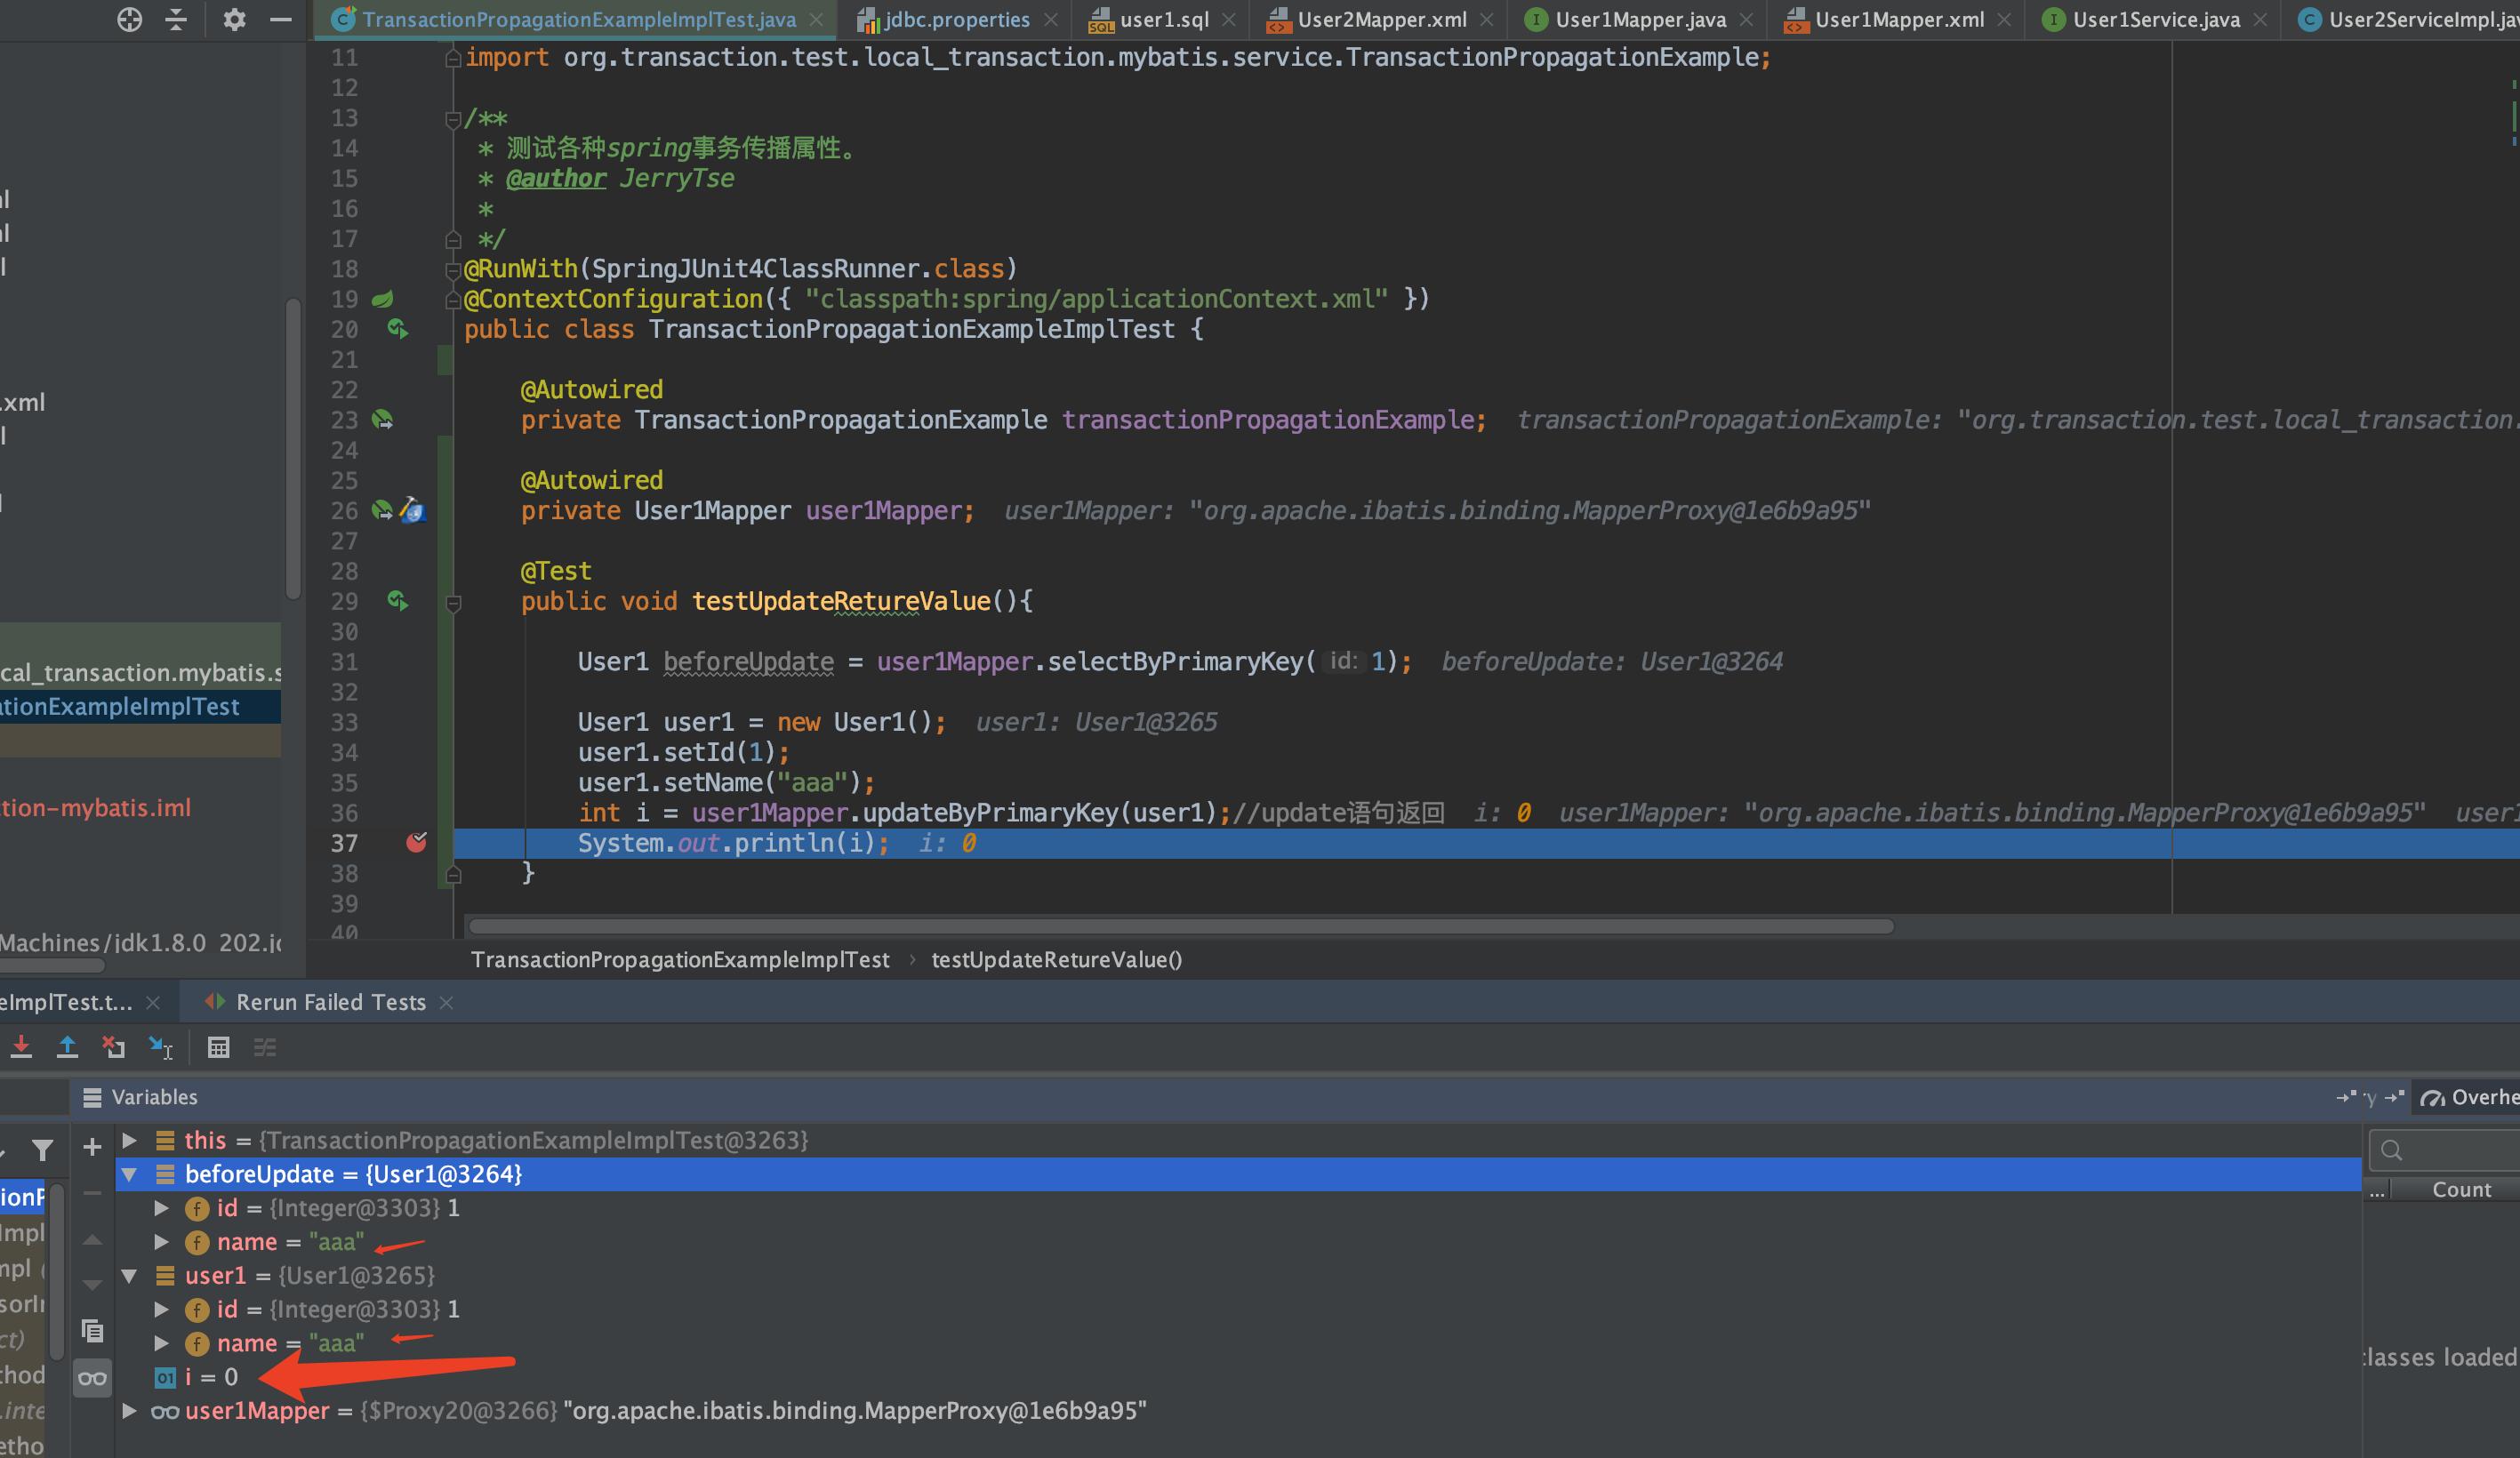Collapse the beforeUpdate variable node
This screenshot has width=2520, height=1458.
pyautogui.click(x=129, y=1174)
